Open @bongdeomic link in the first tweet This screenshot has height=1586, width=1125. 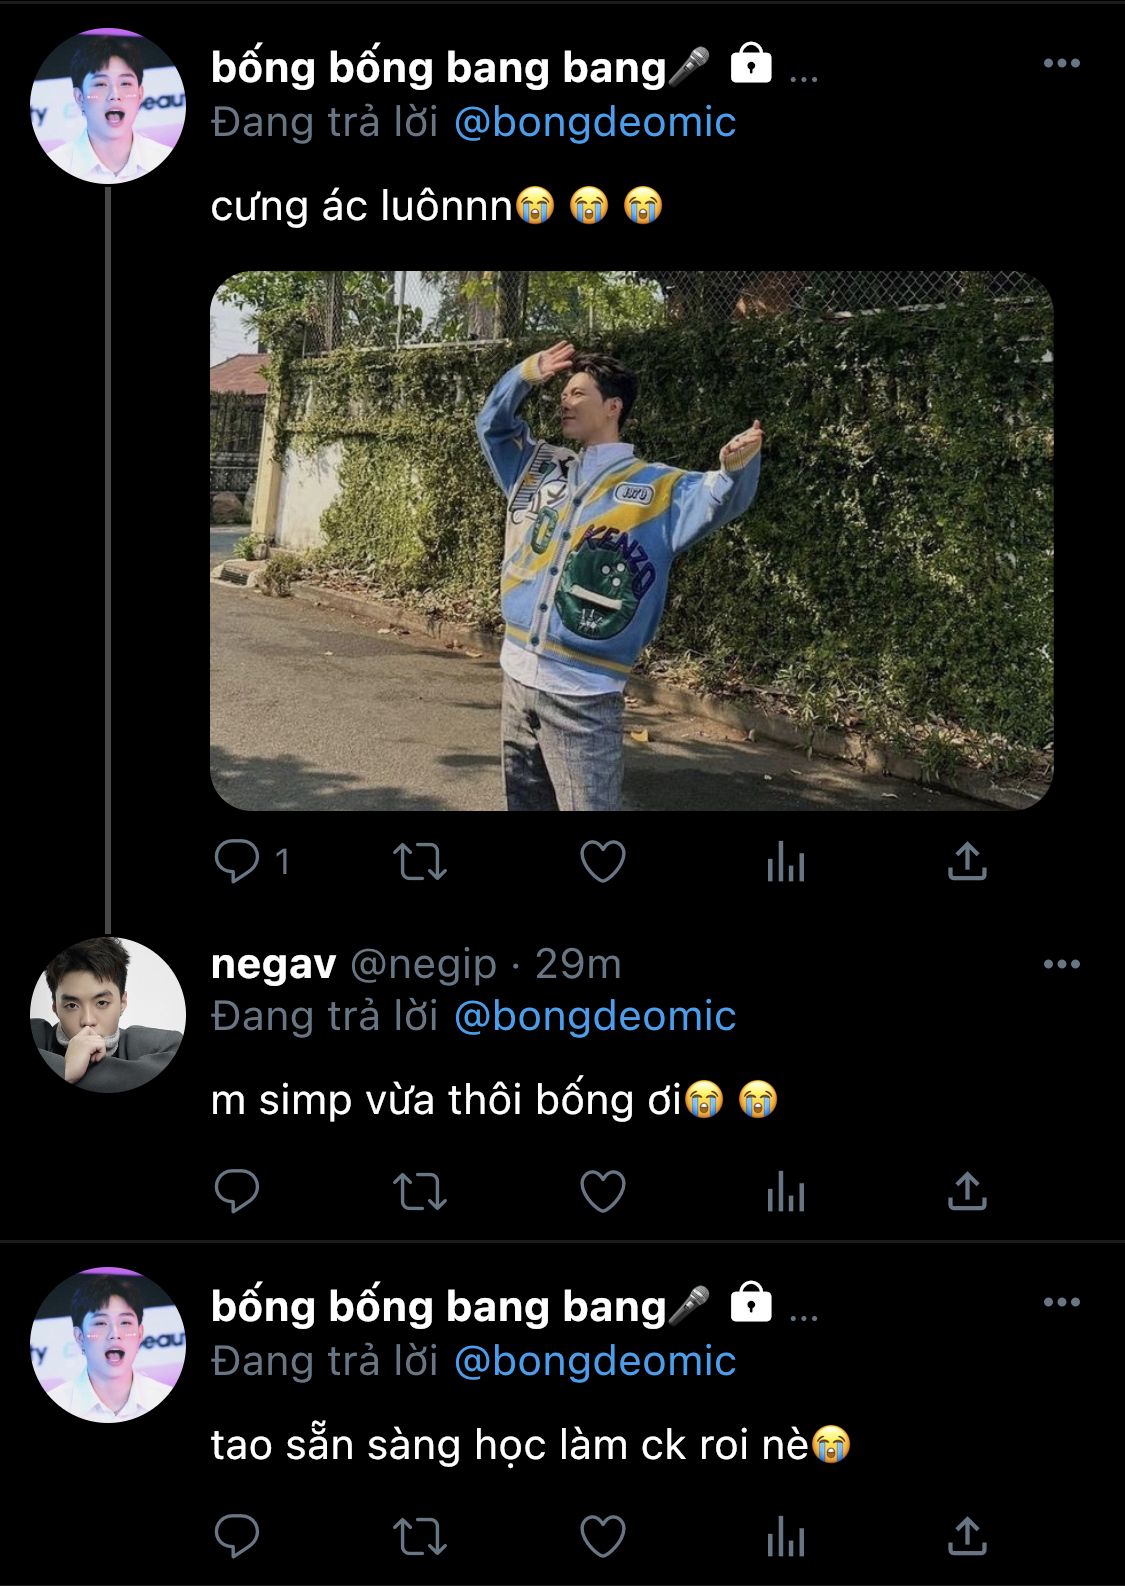click(x=595, y=123)
